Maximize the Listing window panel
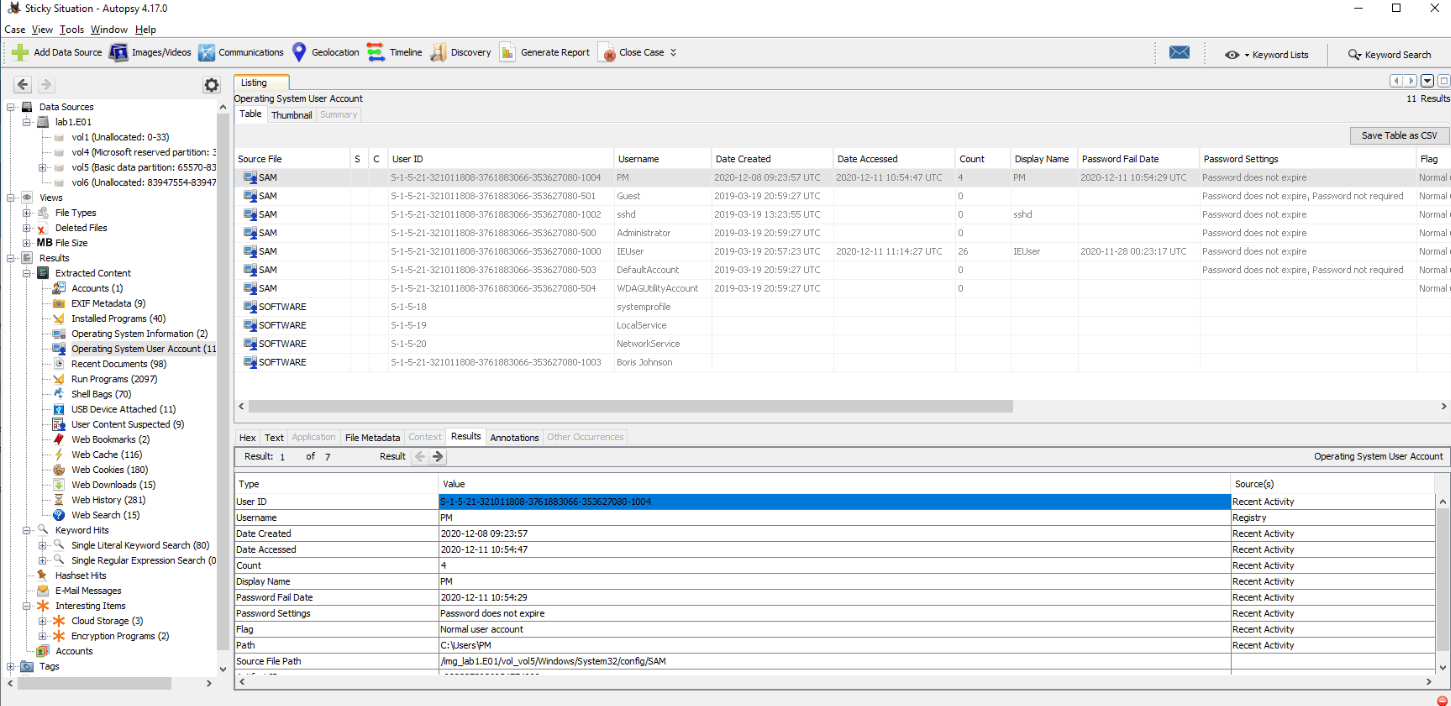The image size is (1451, 706). click(x=1444, y=81)
